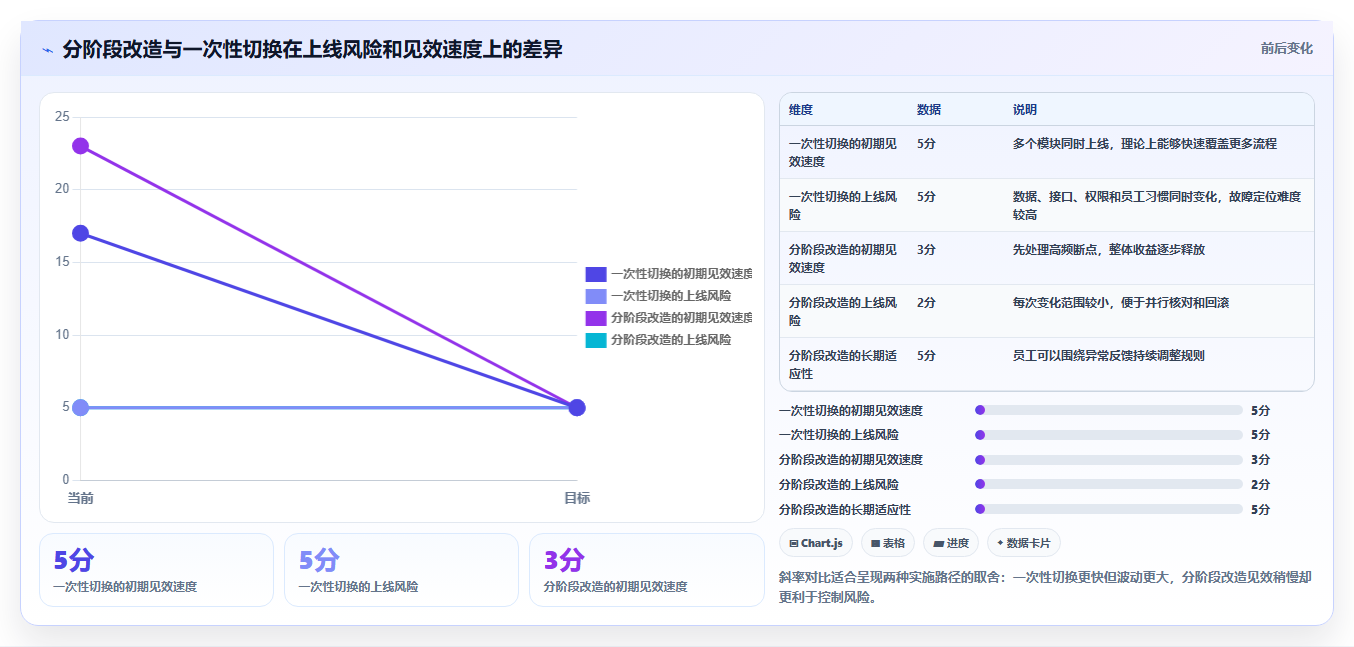Click table cell 分阶段改造的初期见效速度

pos(844,258)
